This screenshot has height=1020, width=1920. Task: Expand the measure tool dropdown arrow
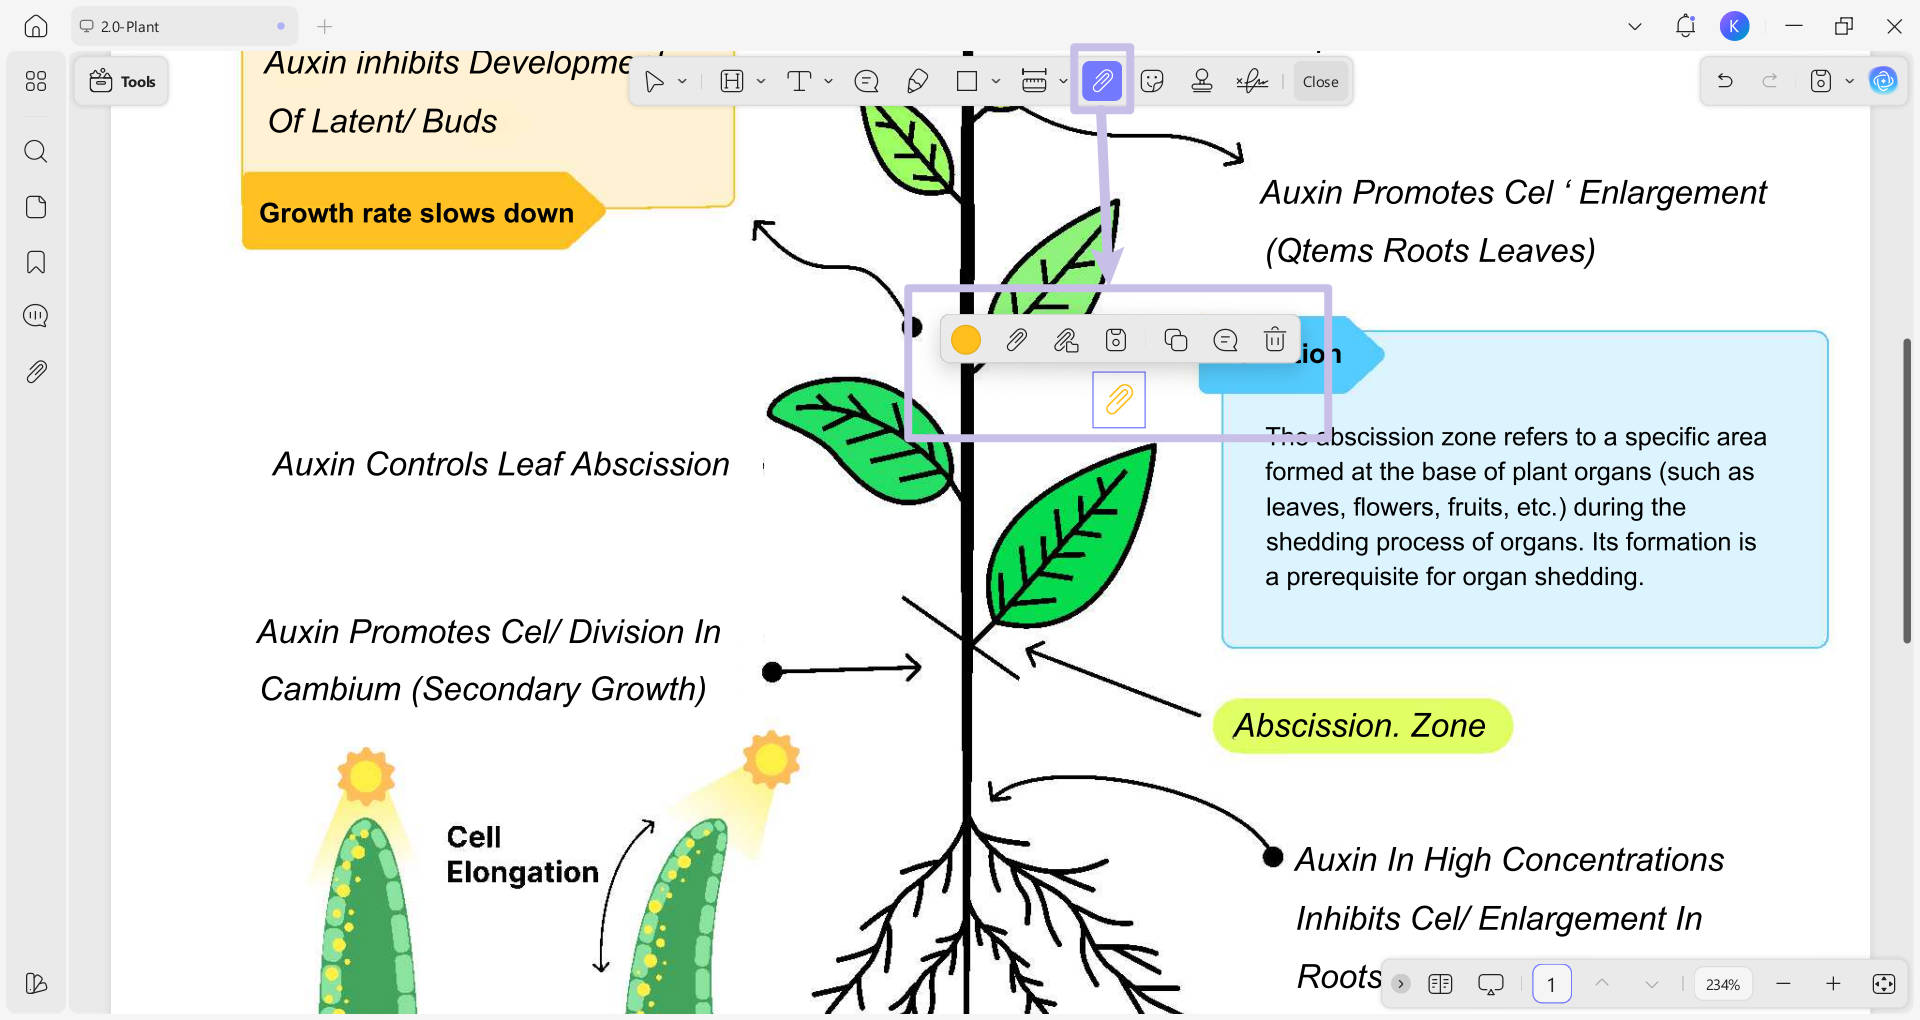(x=1063, y=82)
